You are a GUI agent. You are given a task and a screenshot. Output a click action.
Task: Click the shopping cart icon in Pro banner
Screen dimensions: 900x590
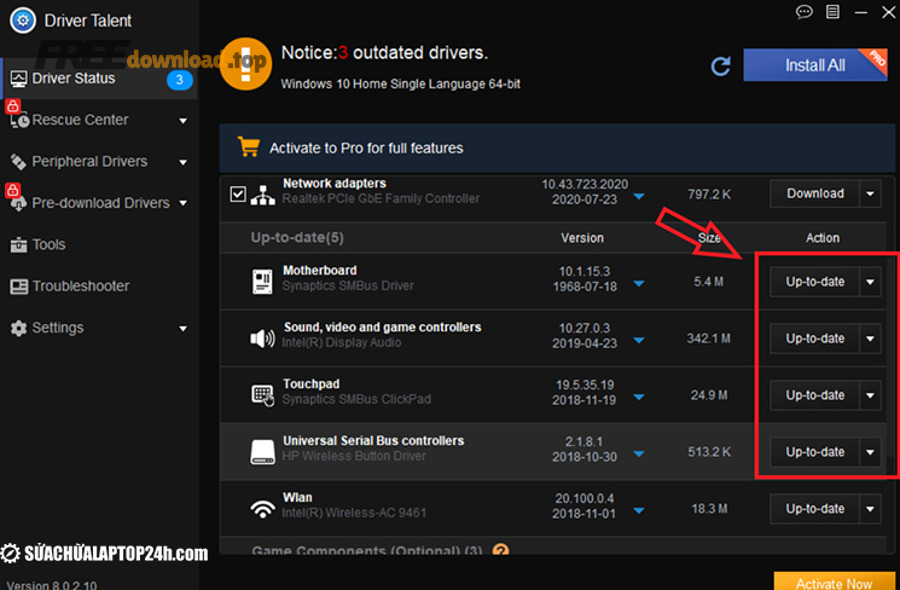249,147
